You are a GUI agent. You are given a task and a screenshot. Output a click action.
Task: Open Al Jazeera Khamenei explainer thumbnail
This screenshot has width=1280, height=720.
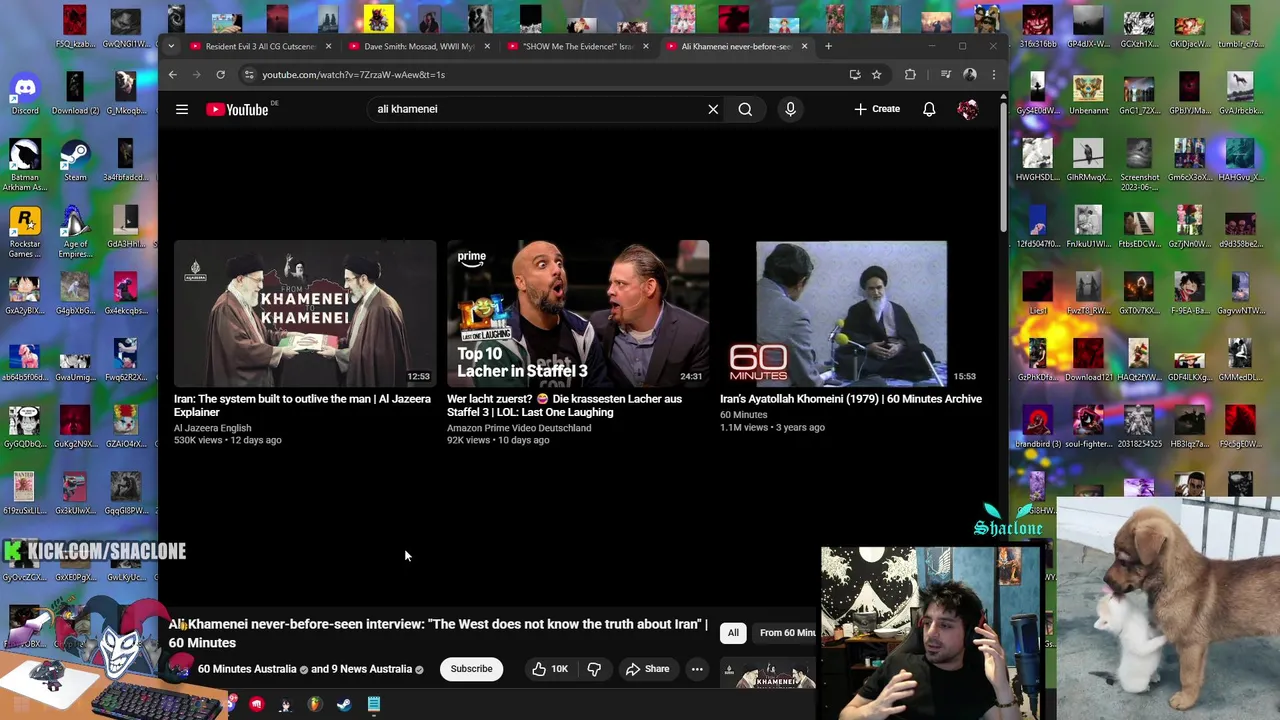tap(305, 313)
